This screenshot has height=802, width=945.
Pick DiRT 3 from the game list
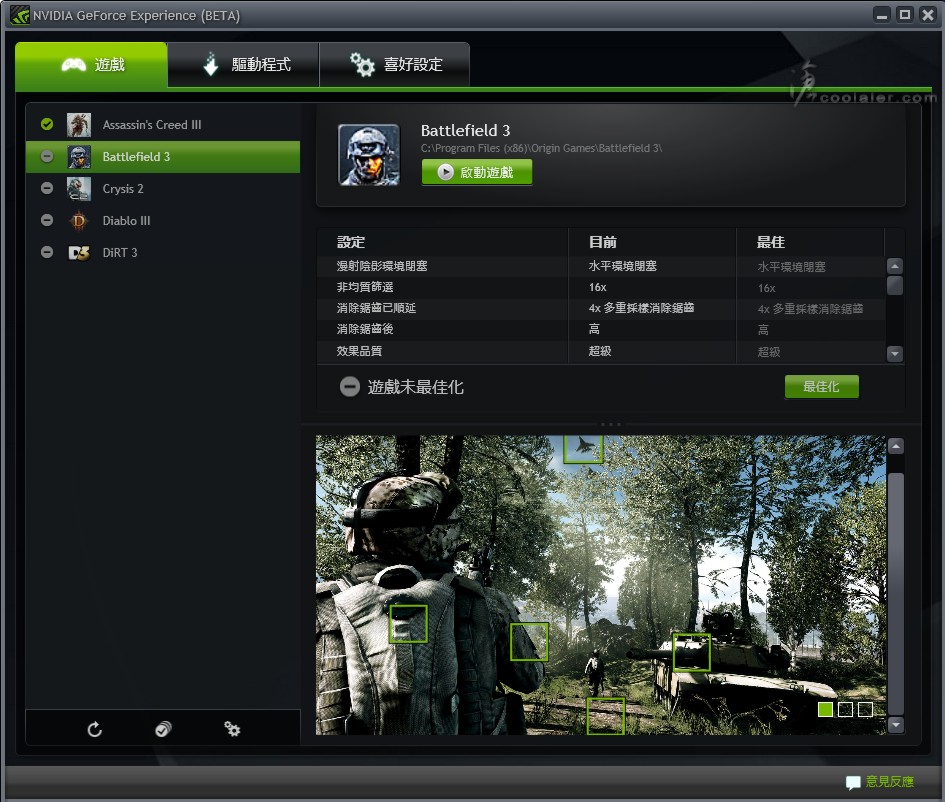[x=163, y=252]
